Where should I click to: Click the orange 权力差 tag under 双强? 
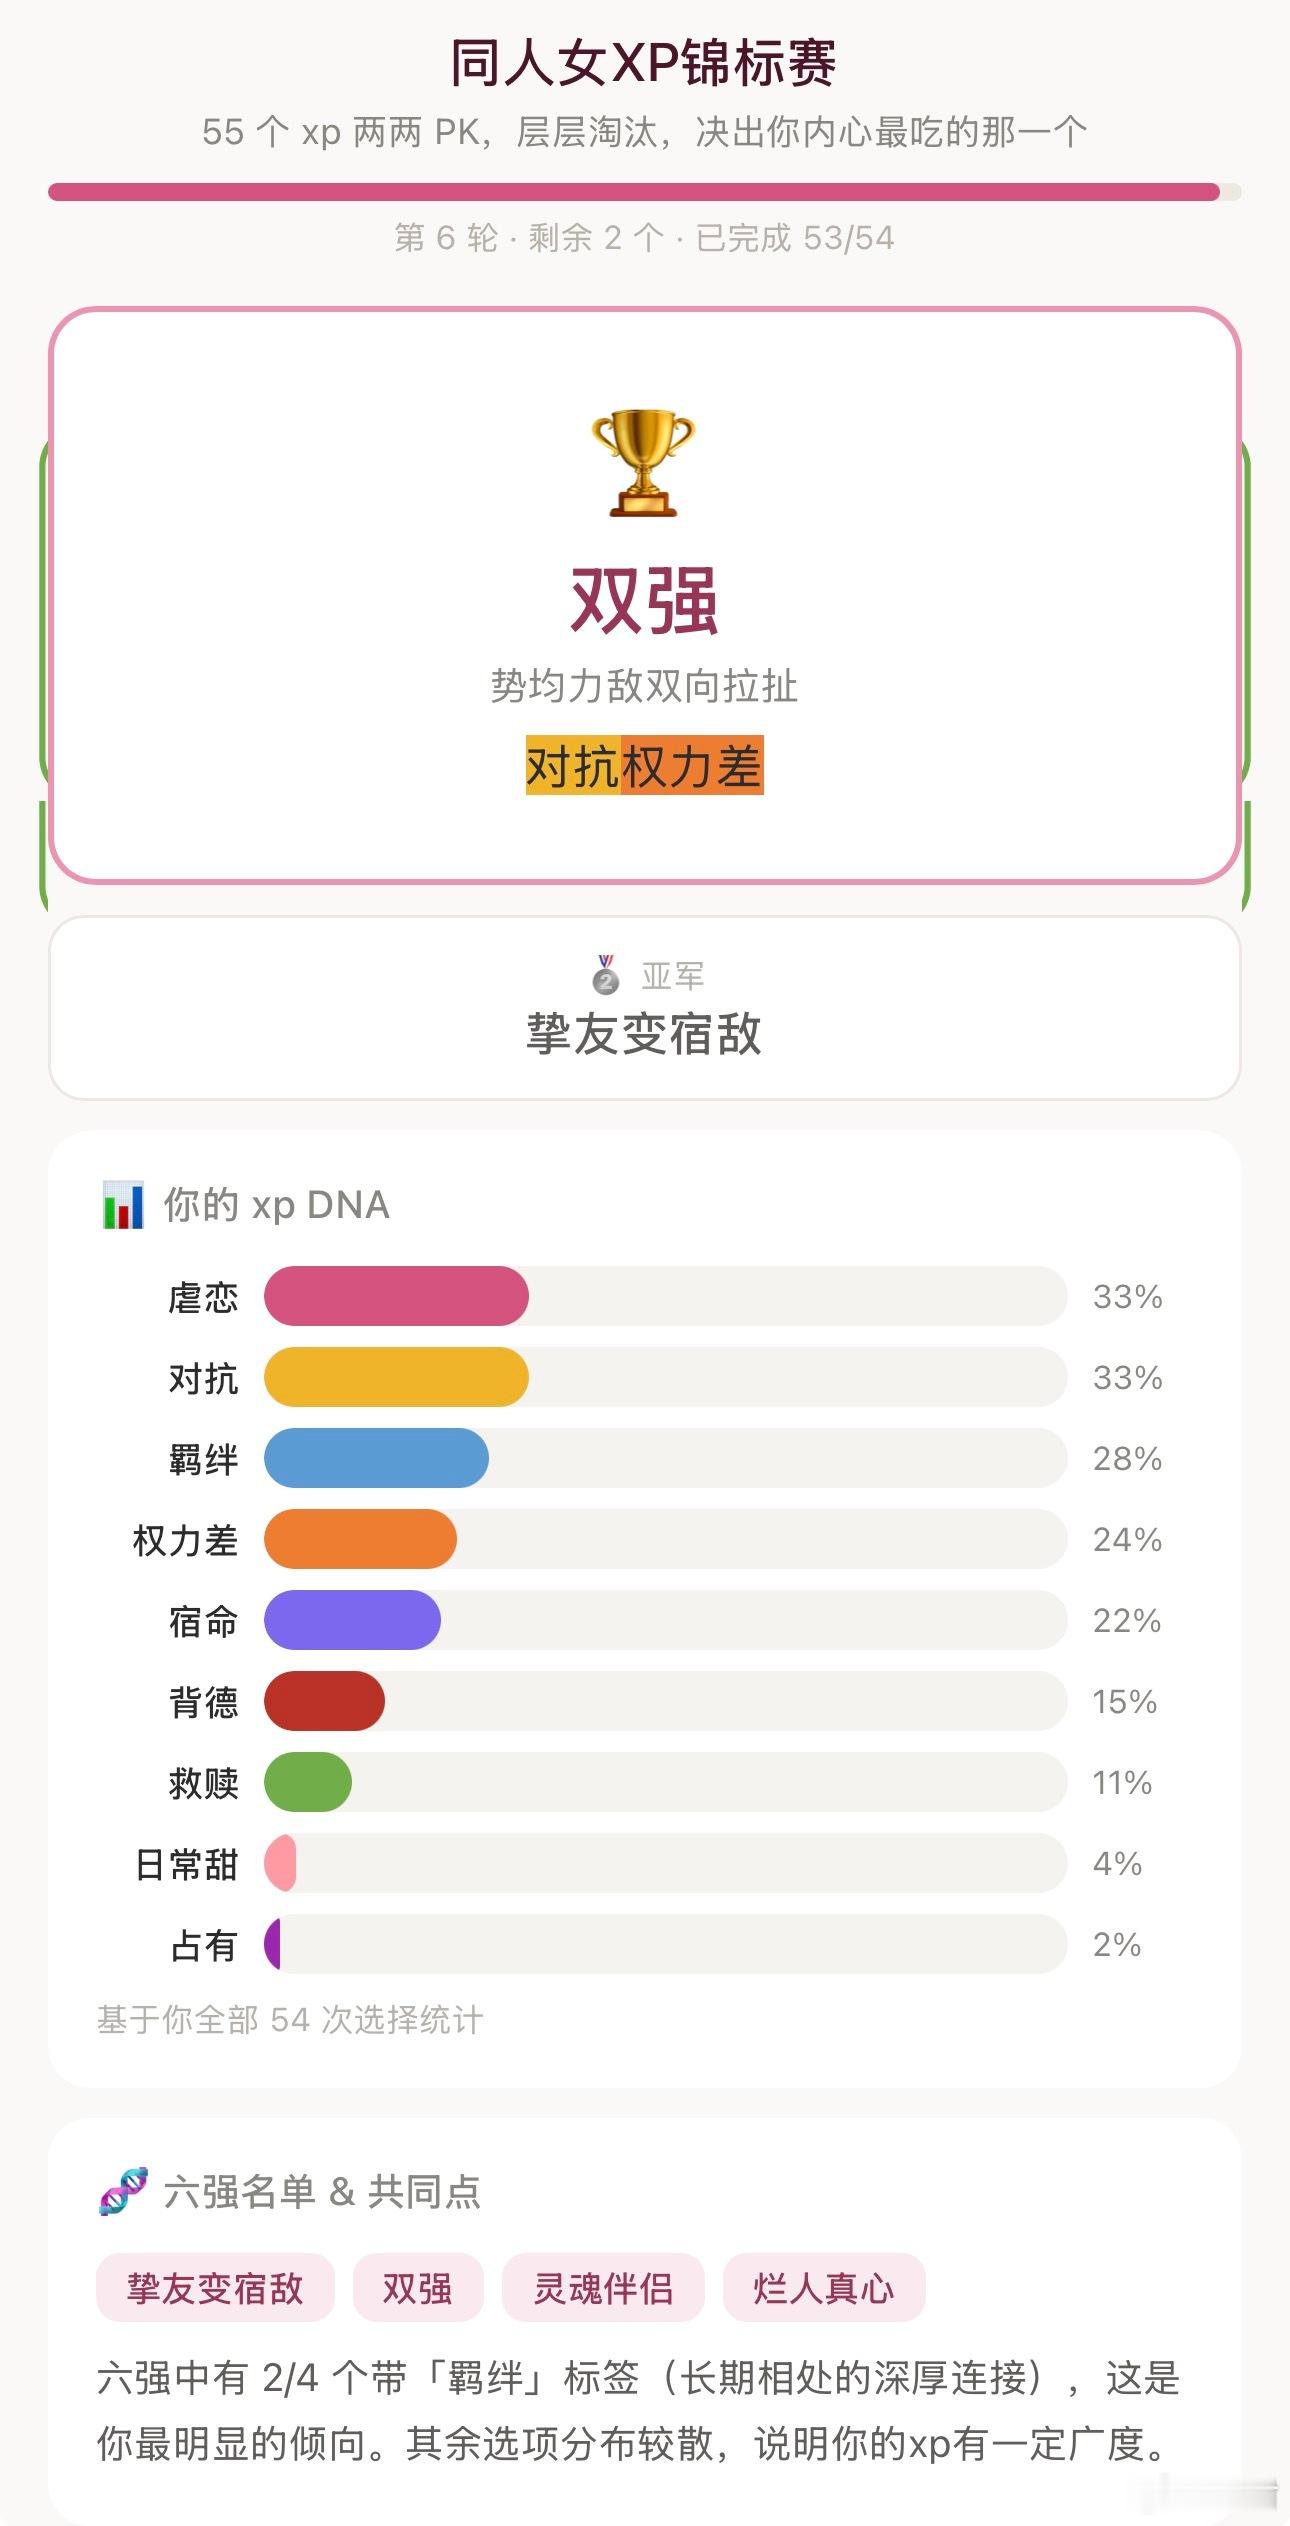pyautogui.click(x=692, y=766)
